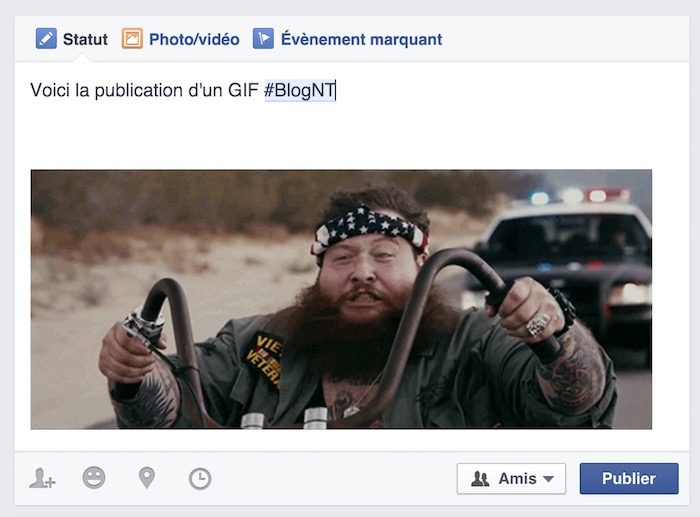This screenshot has height=517, width=700.
Task: Expand the arrow next to Amis
Action: pyautogui.click(x=549, y=479)
